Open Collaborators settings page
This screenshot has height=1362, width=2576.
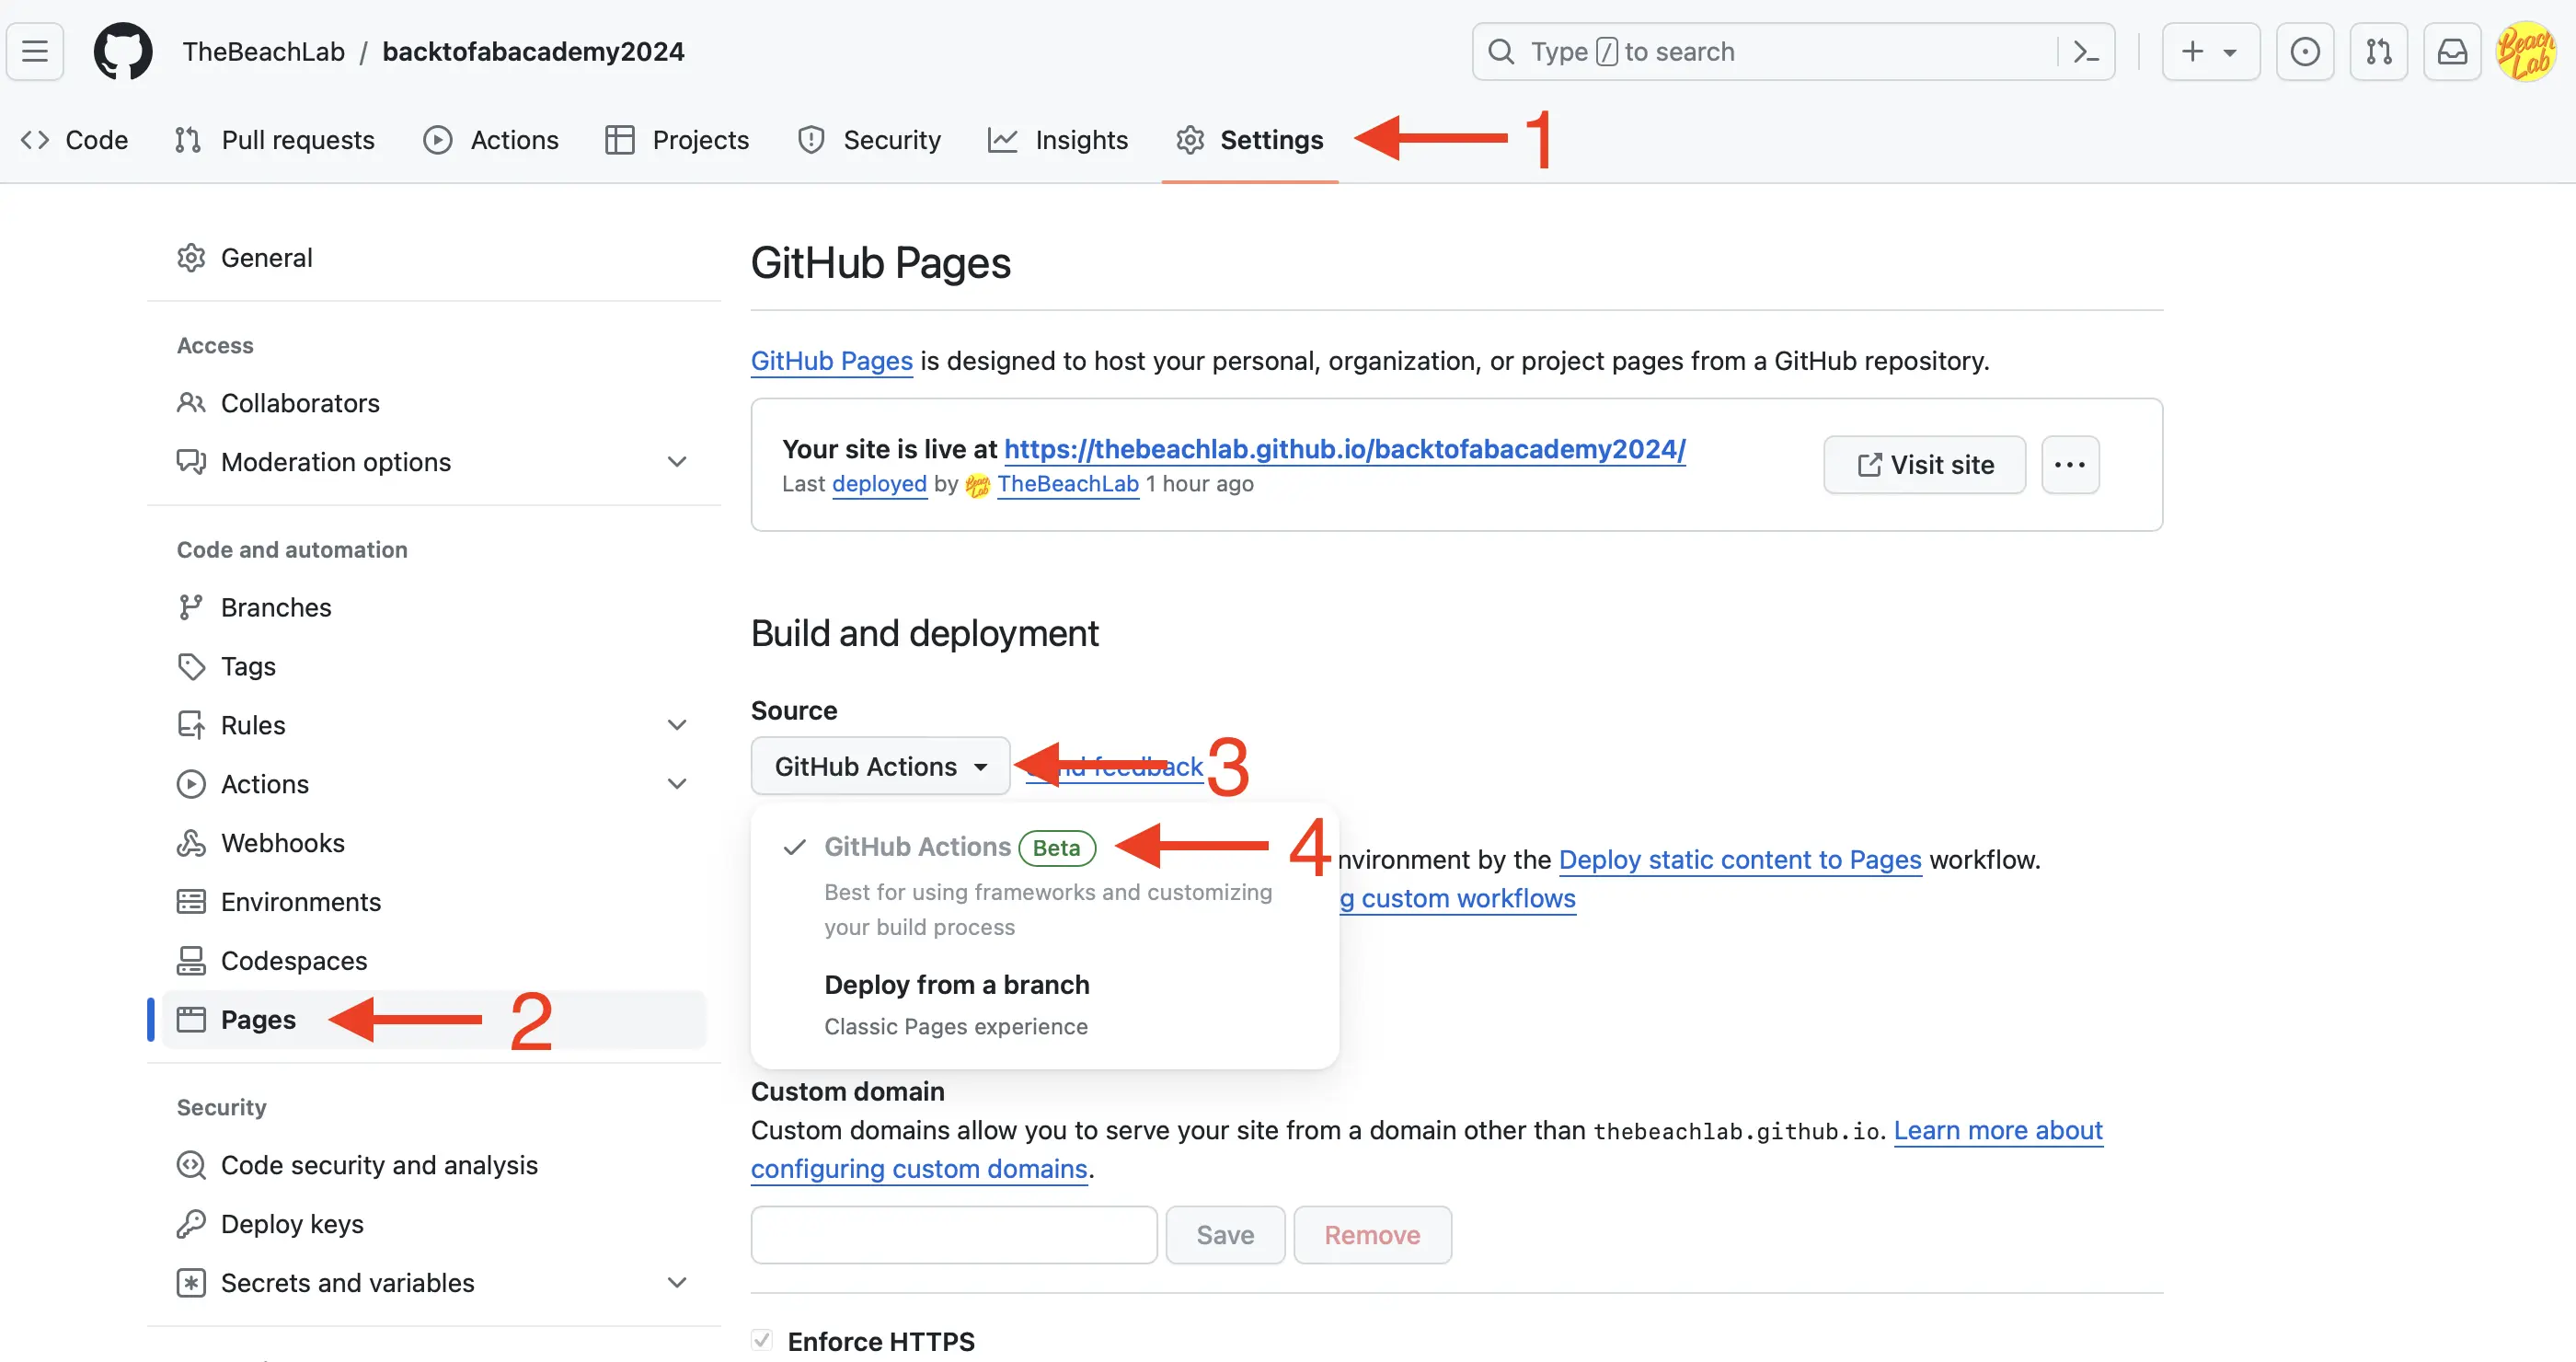434,403
